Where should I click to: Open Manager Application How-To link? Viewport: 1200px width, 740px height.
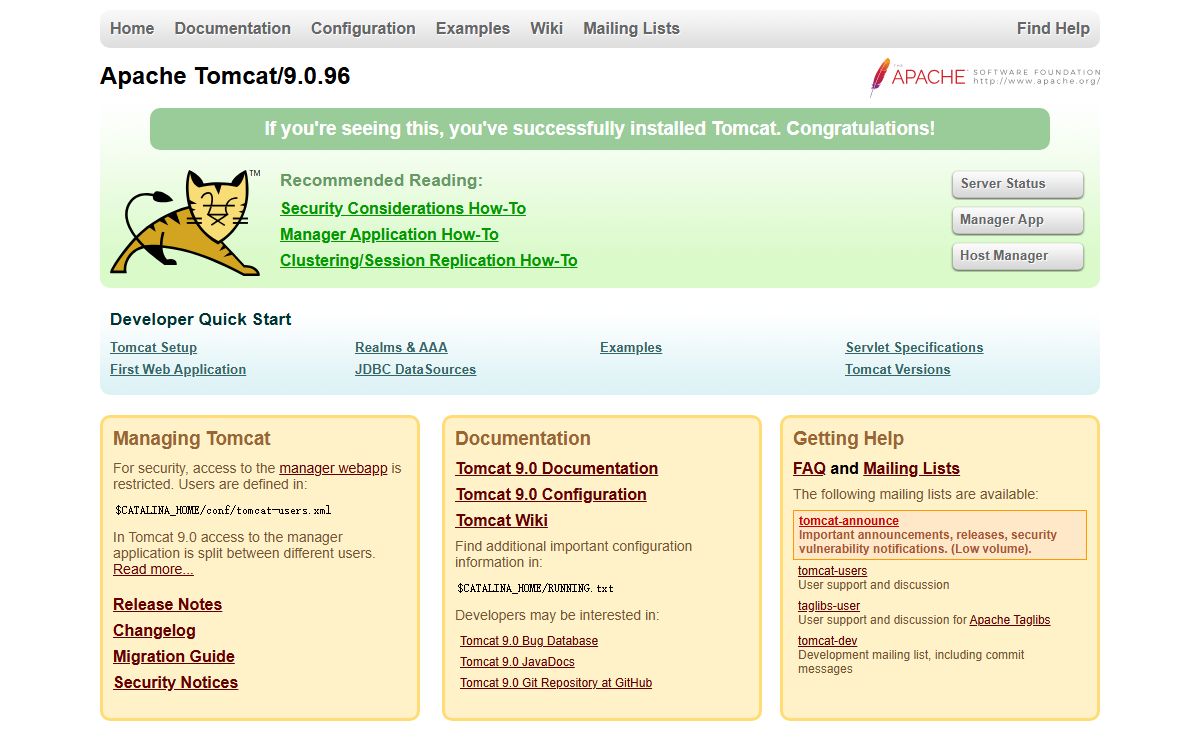point(389,234)
